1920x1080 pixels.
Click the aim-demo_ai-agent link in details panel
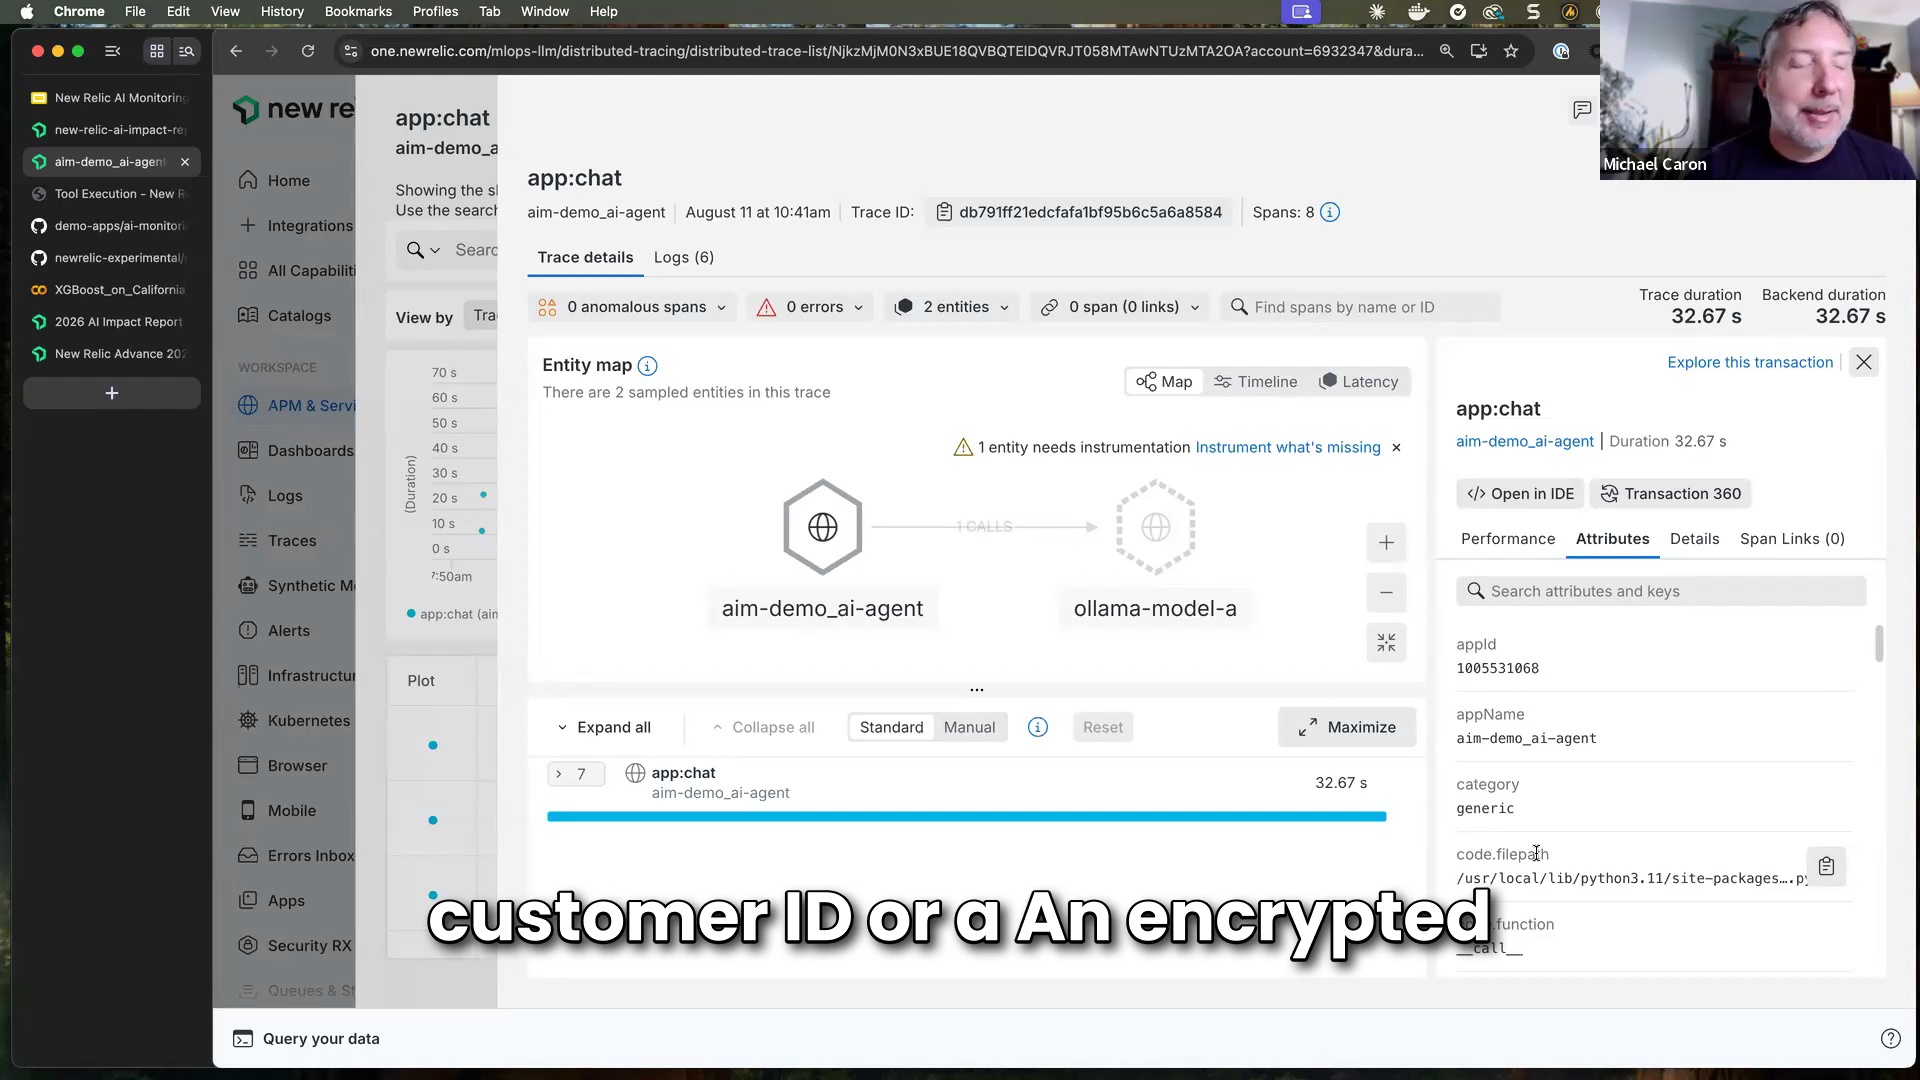tap(1524, 442)
